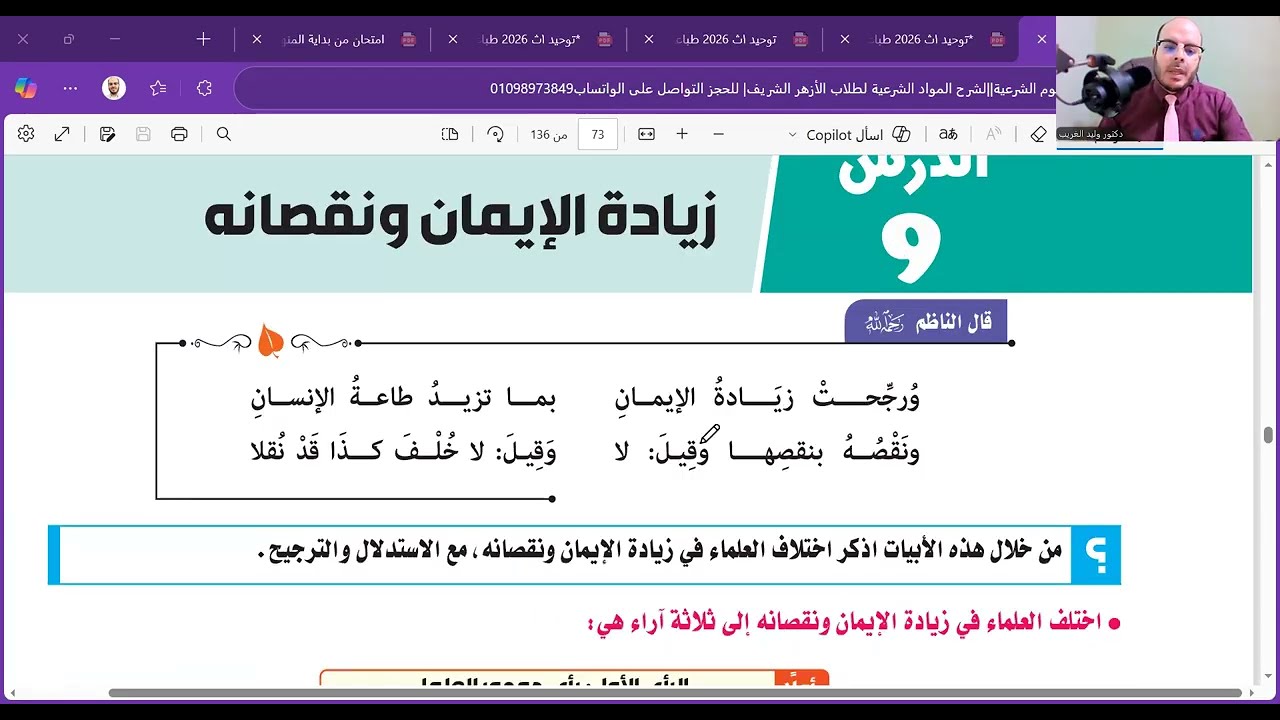
Task: Click the Save floppy disk icon
Action: [x=143, y=134]
